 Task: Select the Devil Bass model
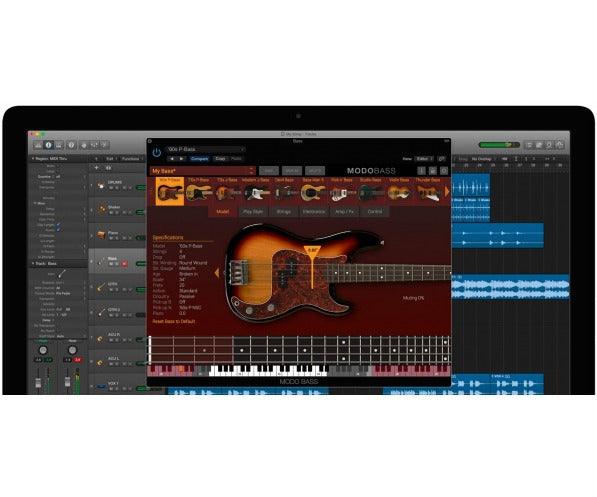coord(284,192)
